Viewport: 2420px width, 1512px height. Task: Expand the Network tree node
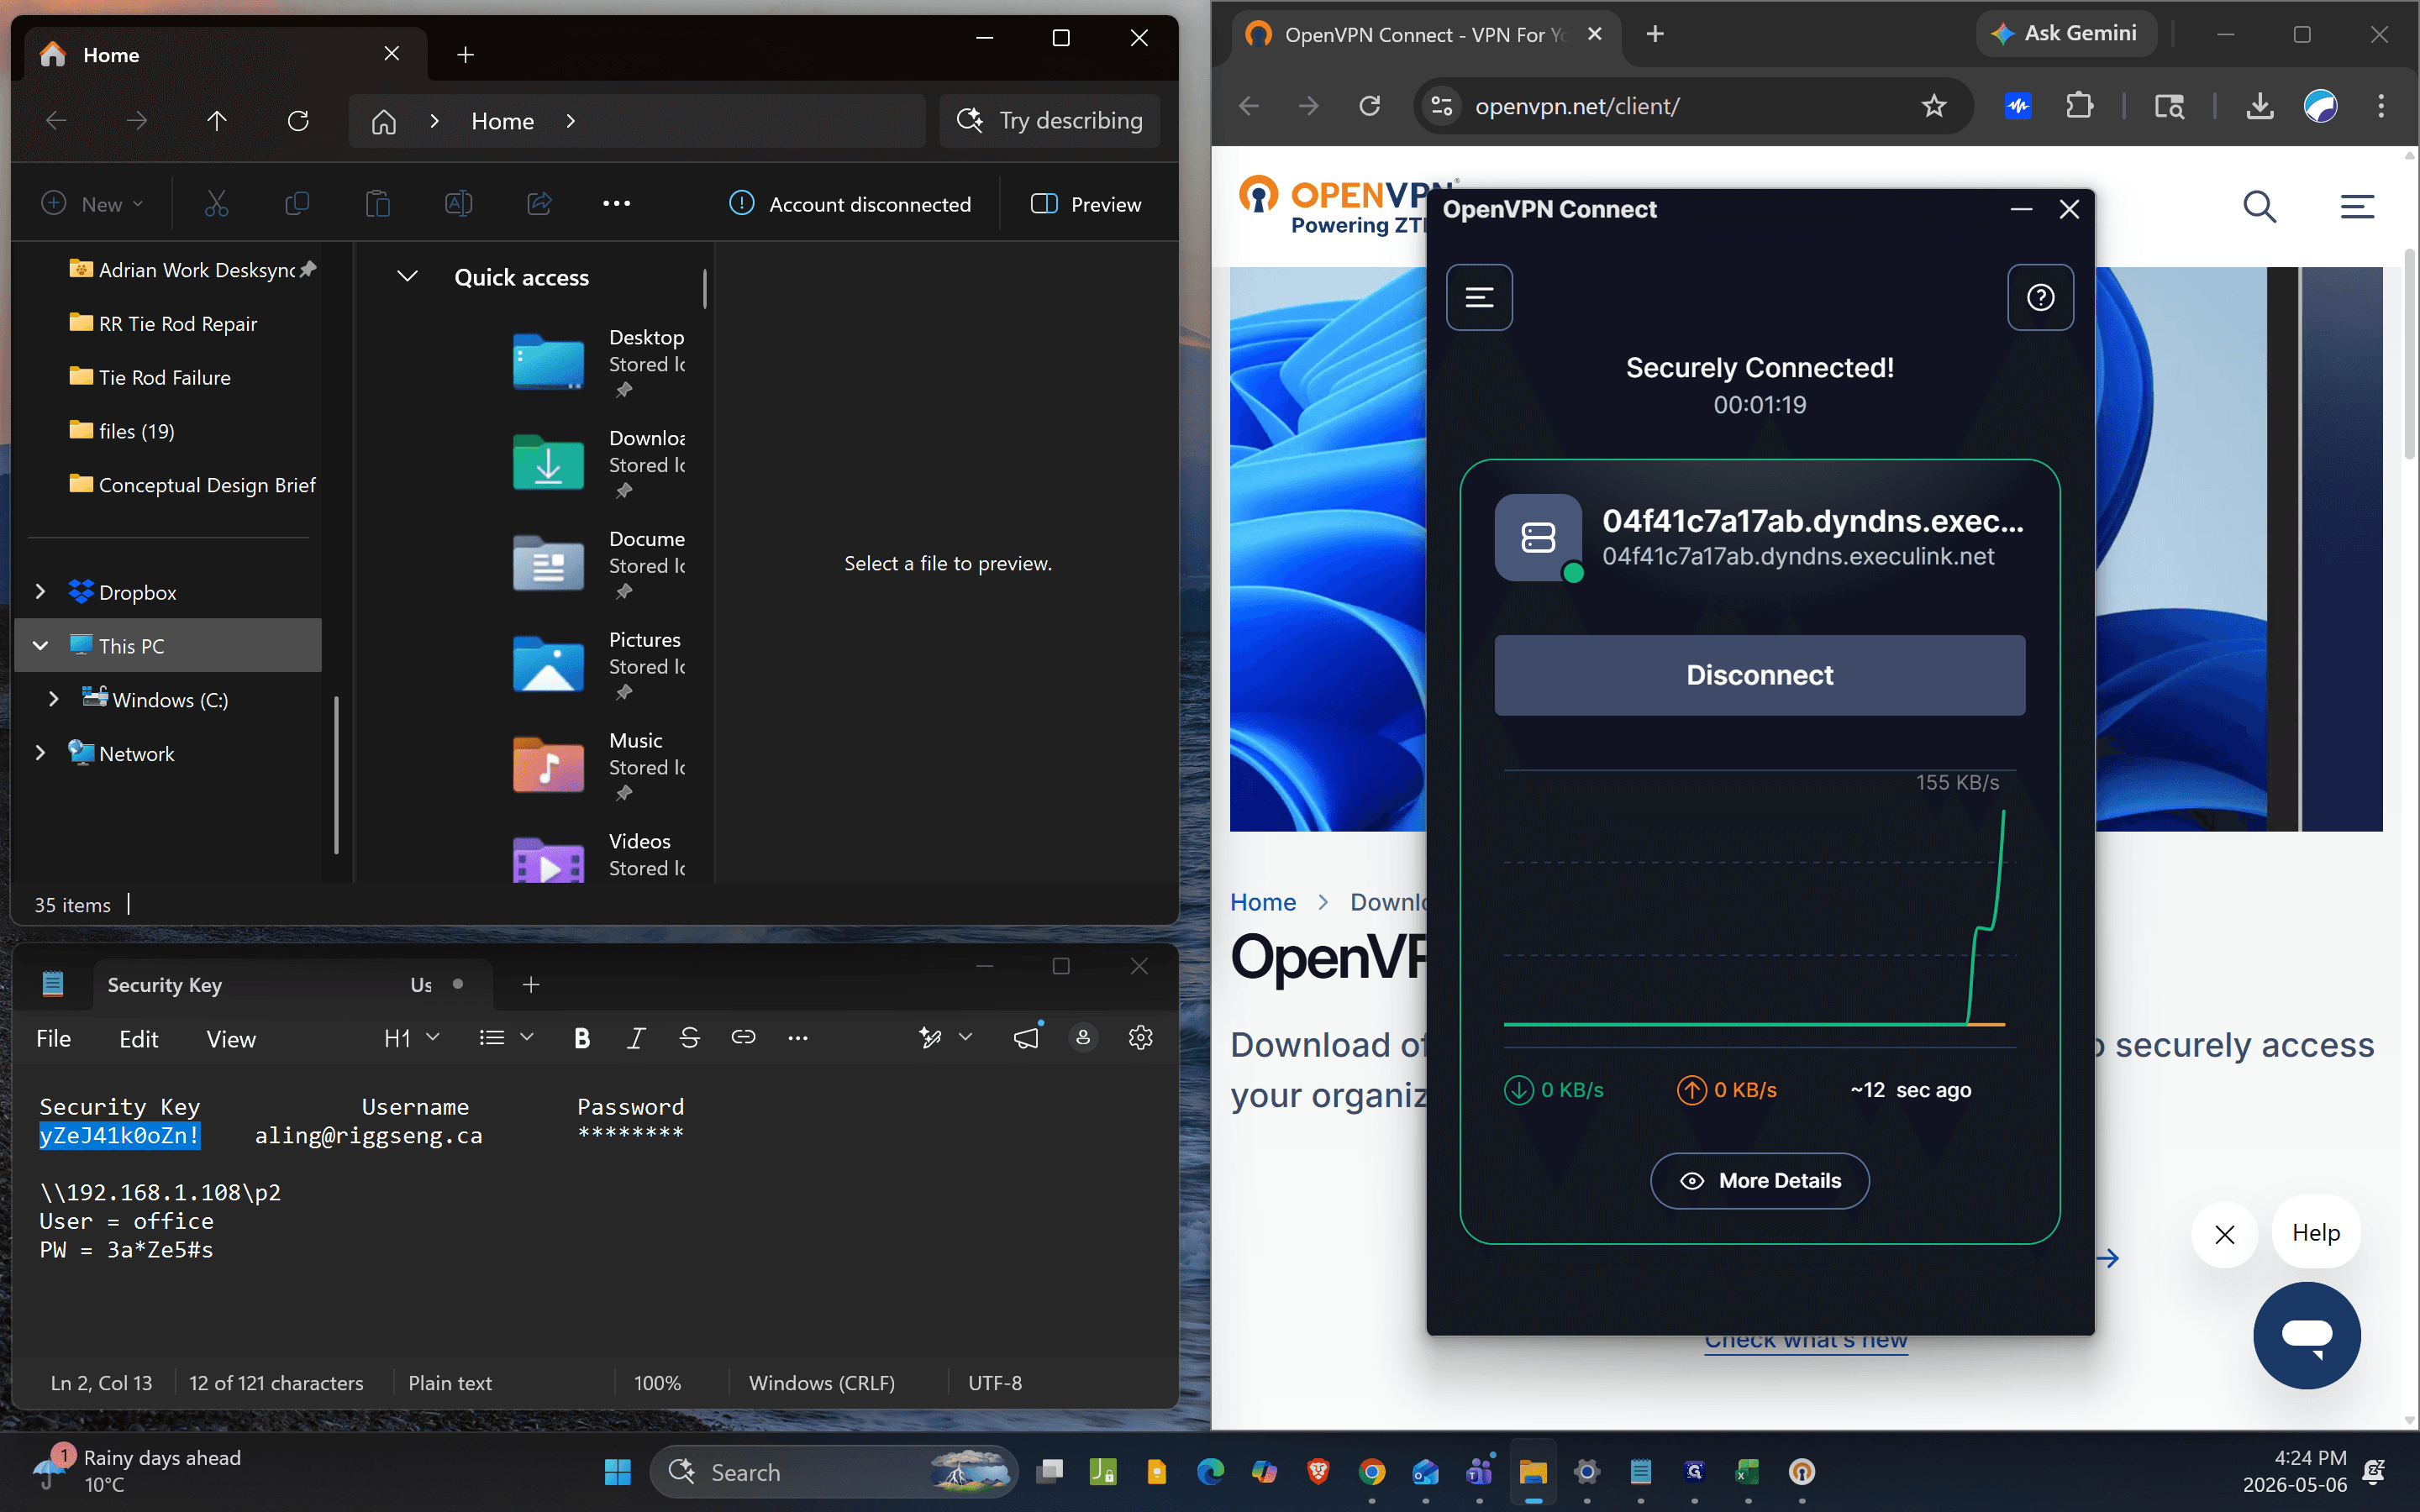click(40, 753)
